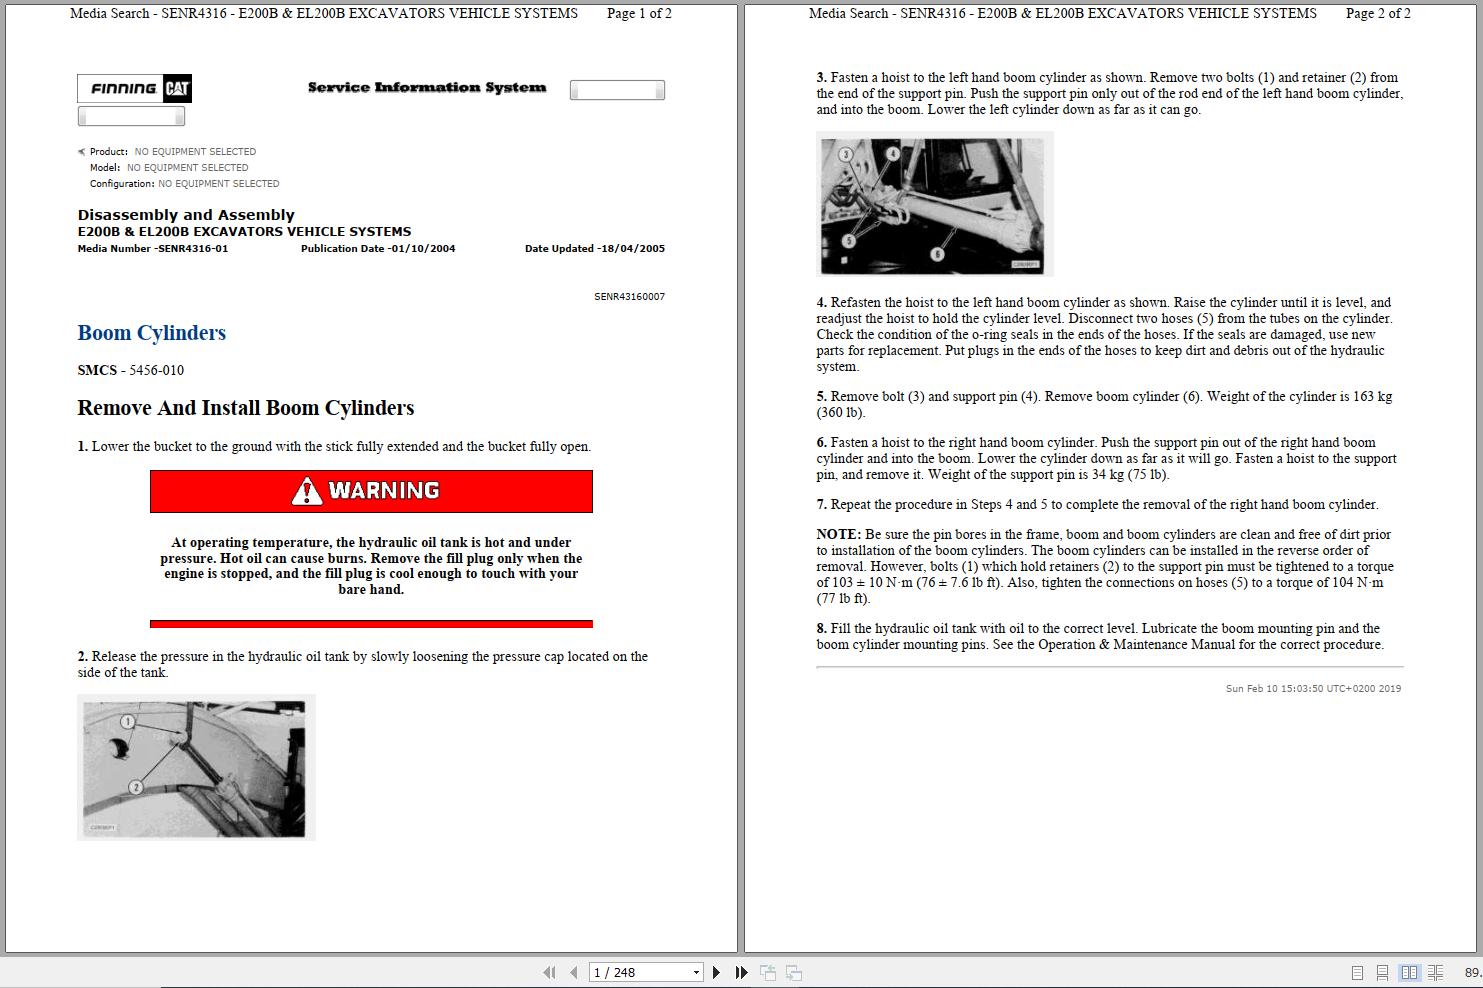Click the empty box beside Service Information System

(x=616, y=89)
